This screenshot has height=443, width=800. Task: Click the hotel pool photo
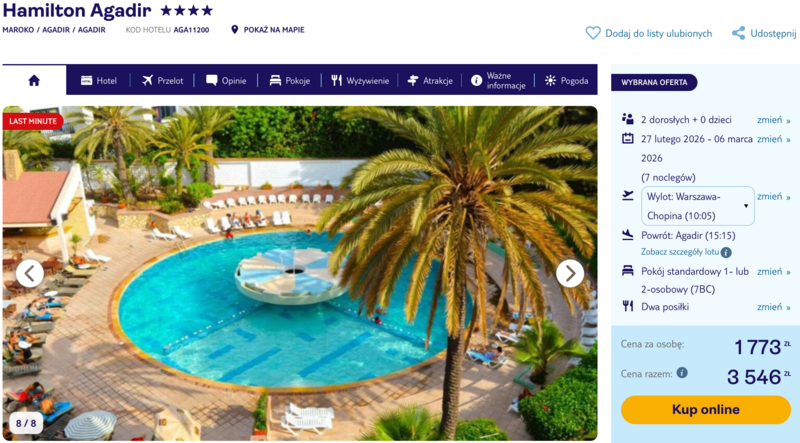(300, 274)
